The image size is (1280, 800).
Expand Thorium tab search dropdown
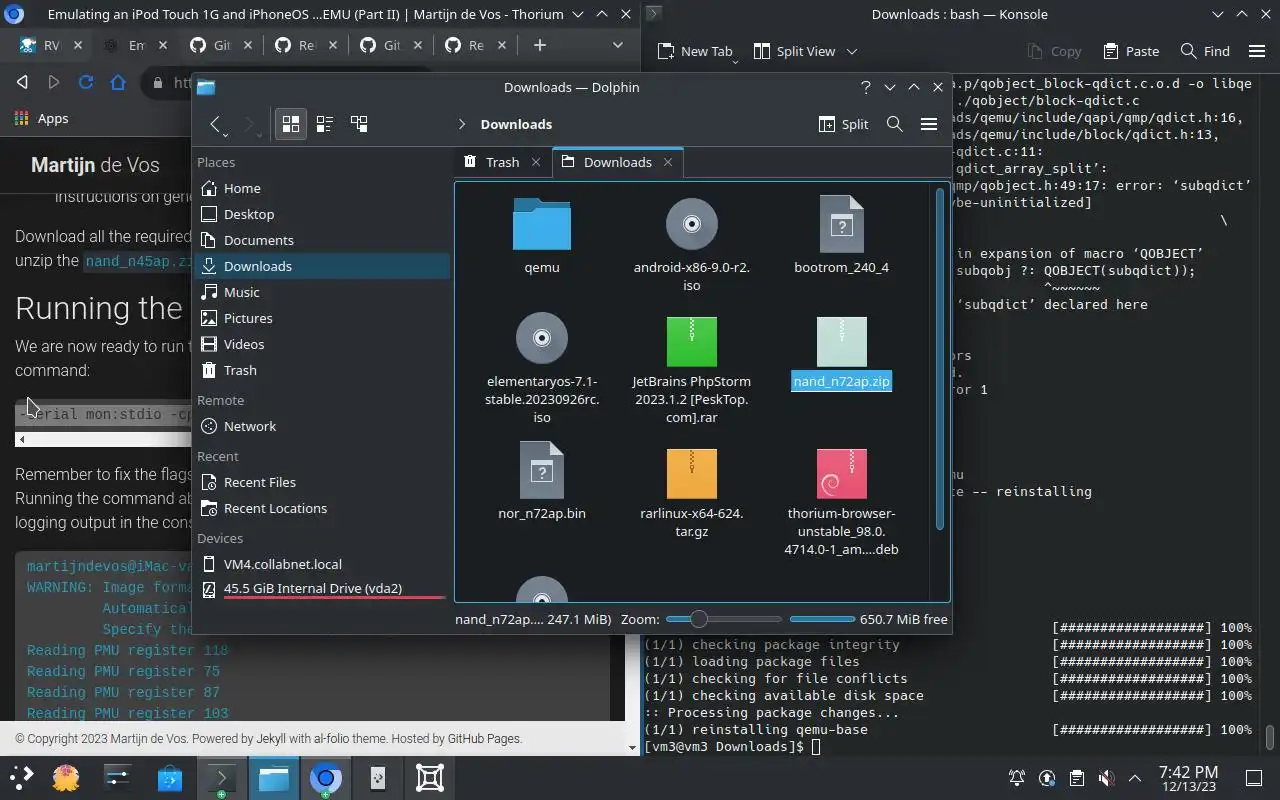click(x=617, y=45)
